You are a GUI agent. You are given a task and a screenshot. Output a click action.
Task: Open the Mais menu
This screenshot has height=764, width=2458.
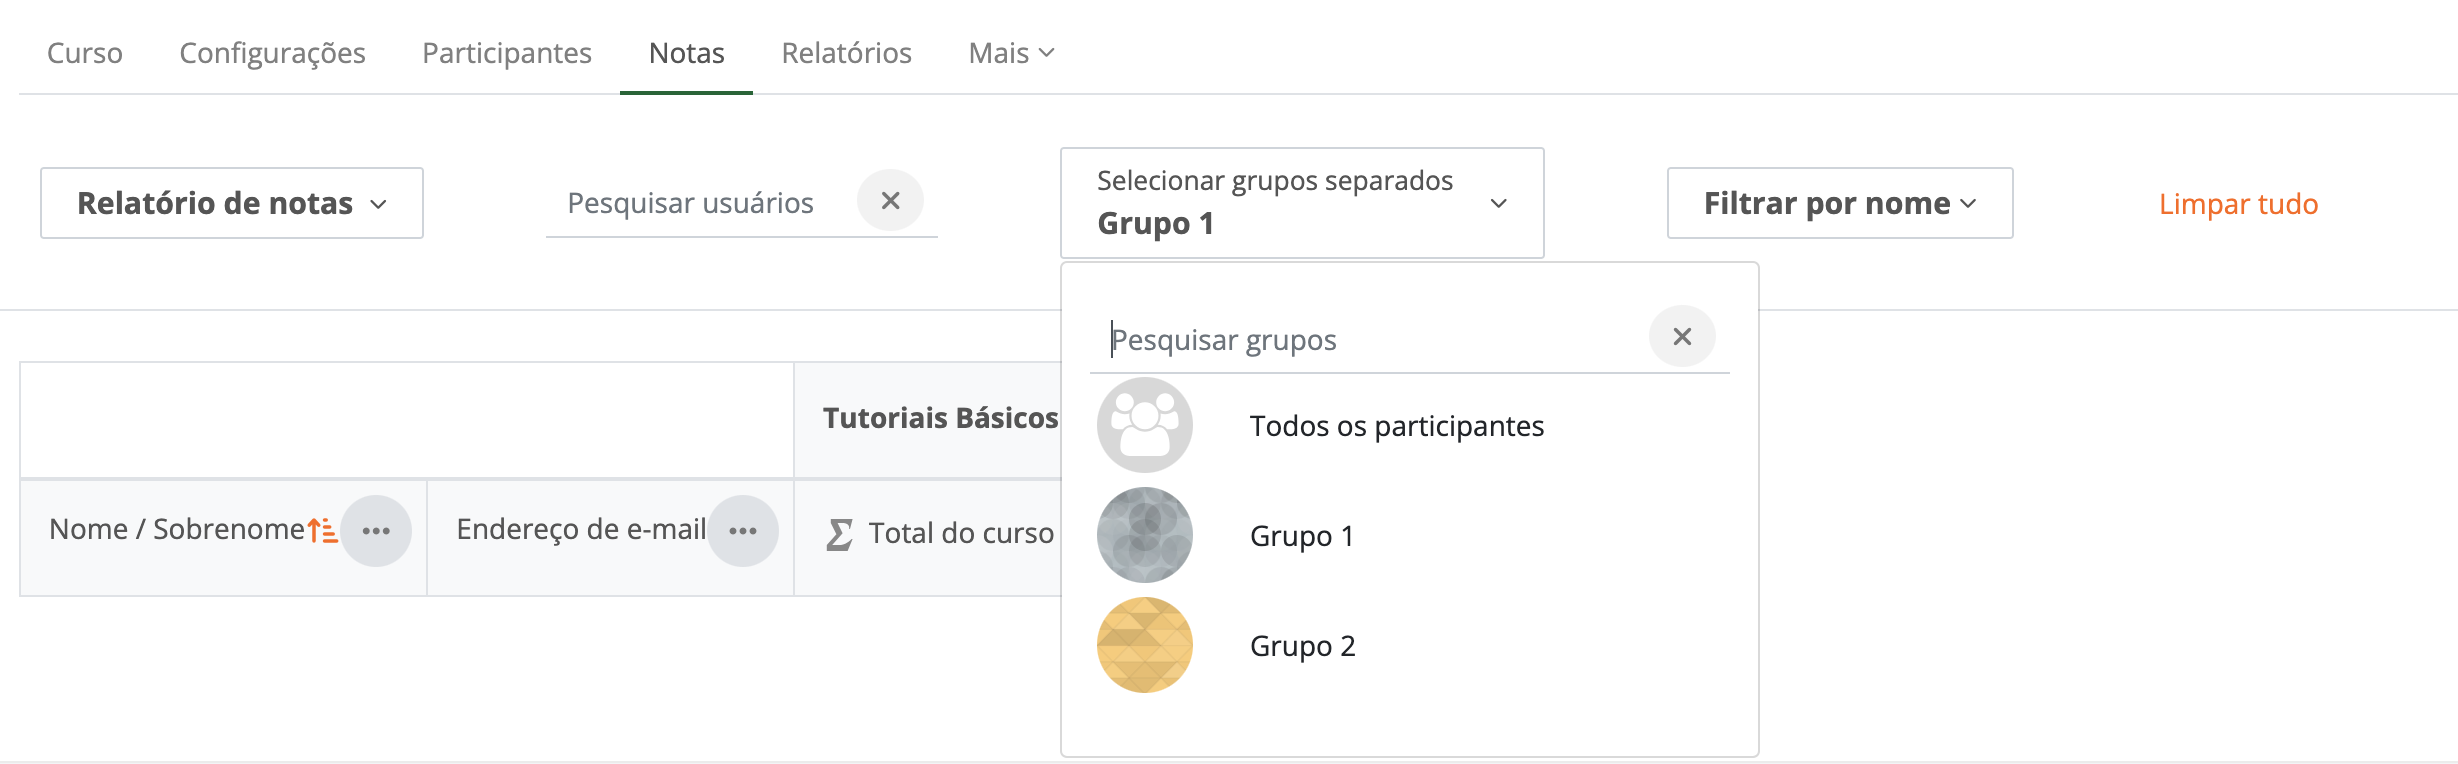pyautogui.click(x=1011, y=53)
